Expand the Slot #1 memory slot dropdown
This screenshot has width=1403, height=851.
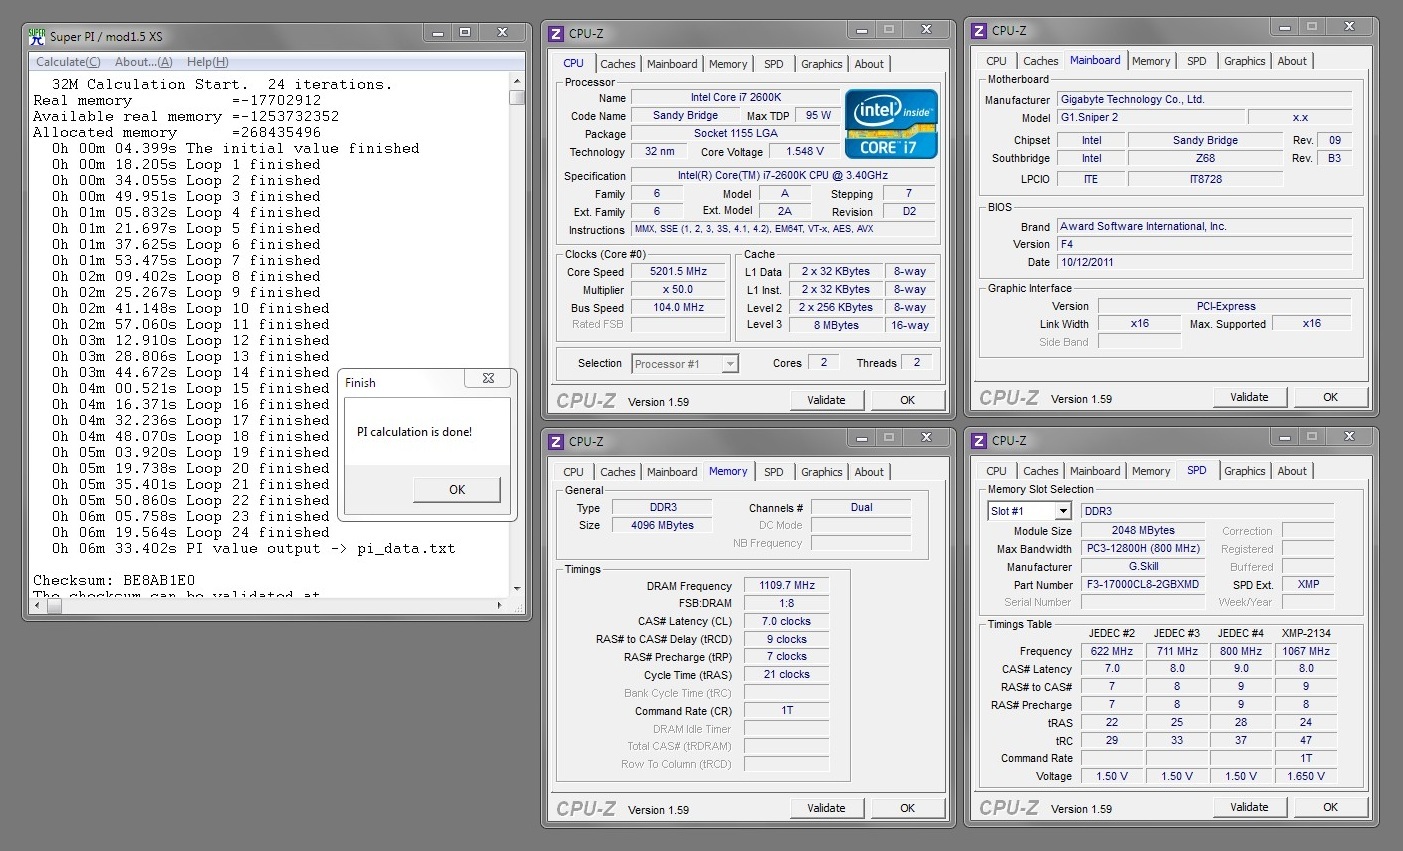(x=1063, y=511)
